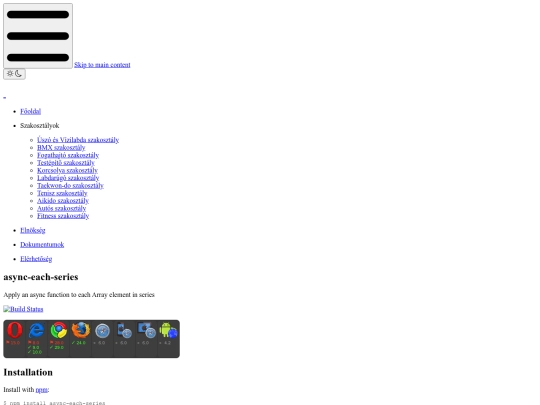Click the iPad Safari icon
This screenshot has height=405, width=540.
click(146, 330)
